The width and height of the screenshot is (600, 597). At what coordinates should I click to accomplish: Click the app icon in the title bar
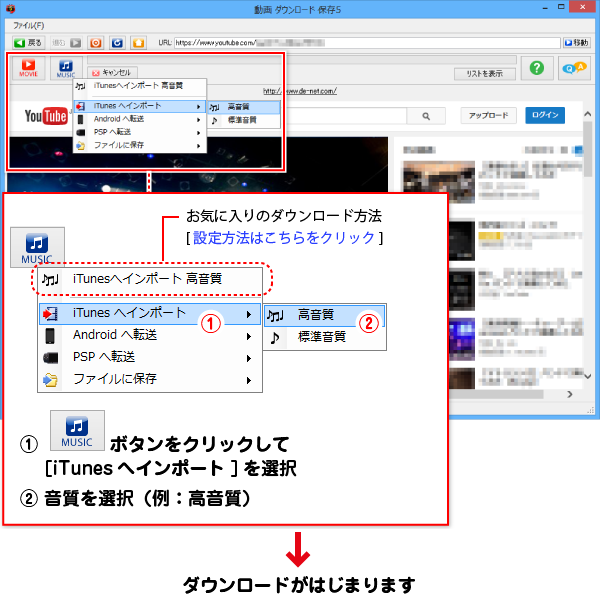(x=10, y=8)
